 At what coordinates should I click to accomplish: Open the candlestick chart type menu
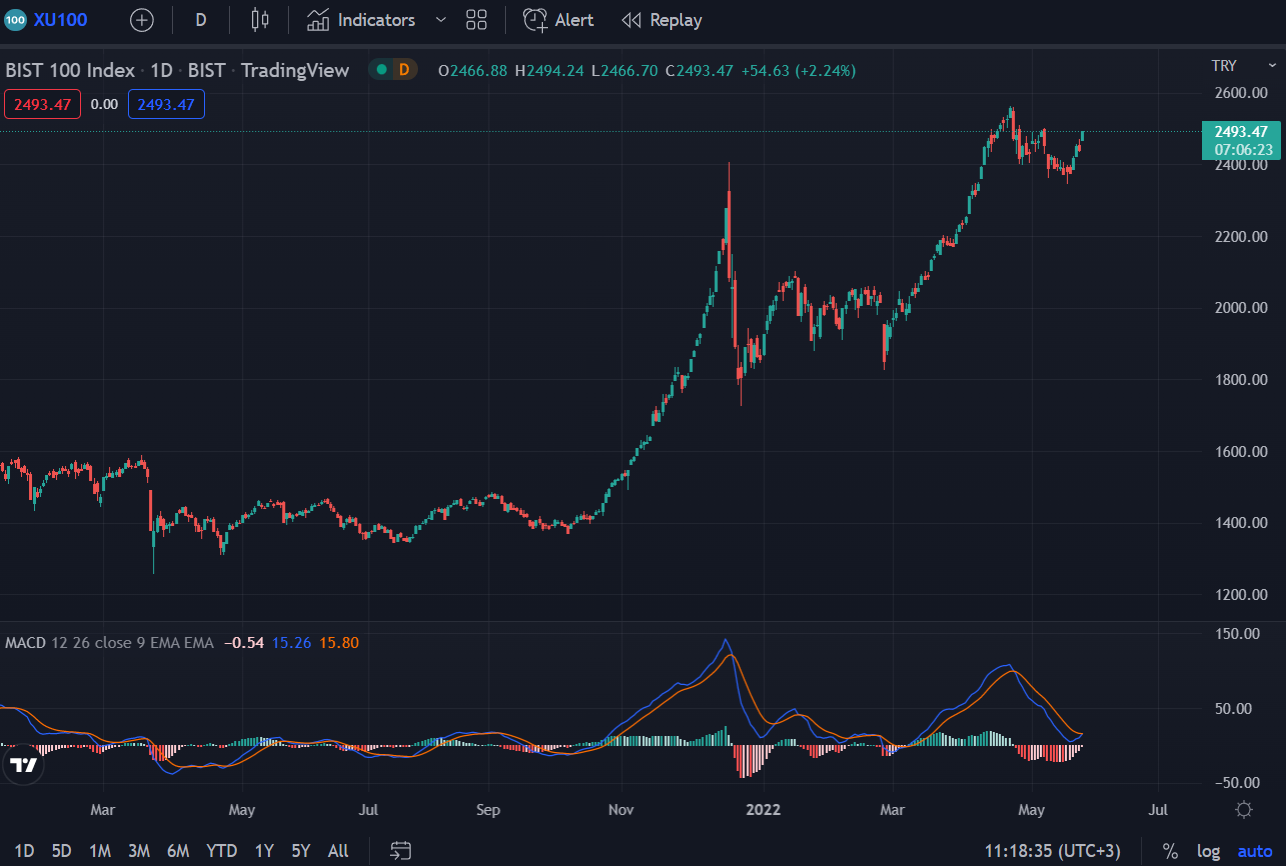[260, 20]
